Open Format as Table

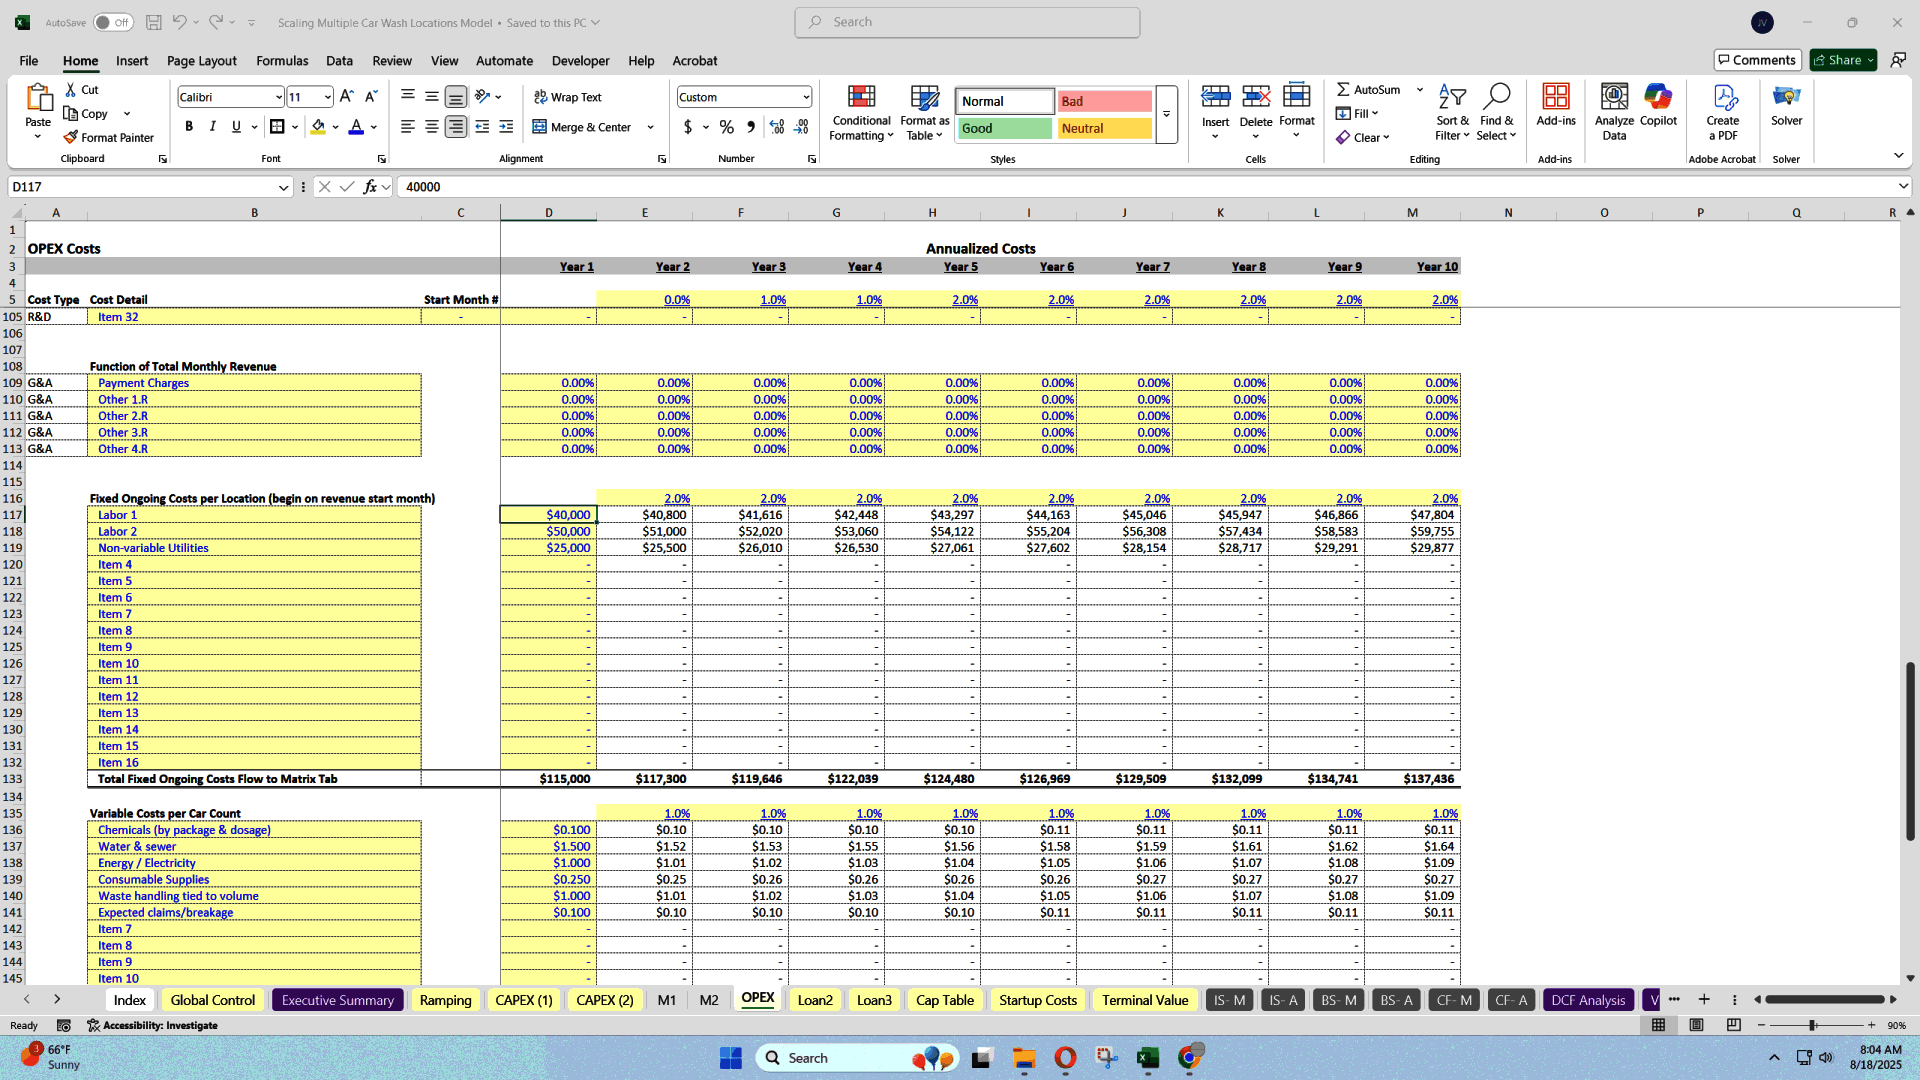[925, 113]
